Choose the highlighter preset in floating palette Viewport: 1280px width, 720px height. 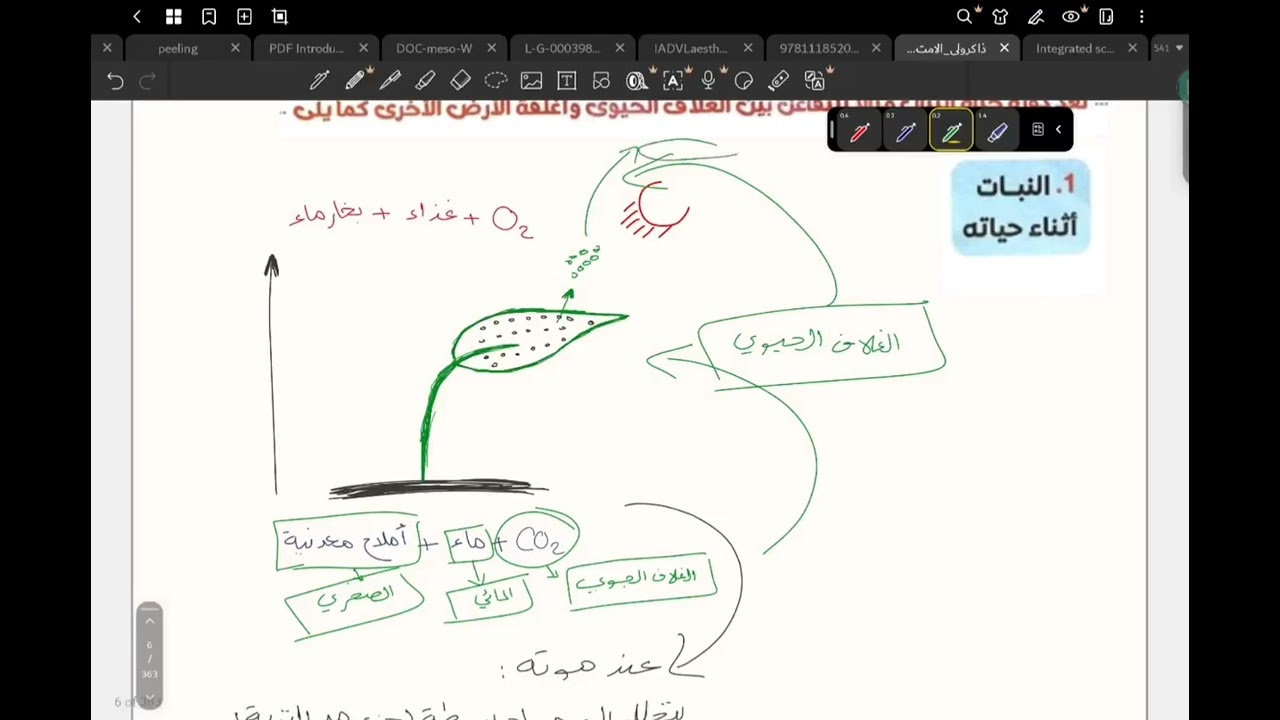tap(997, 130)
